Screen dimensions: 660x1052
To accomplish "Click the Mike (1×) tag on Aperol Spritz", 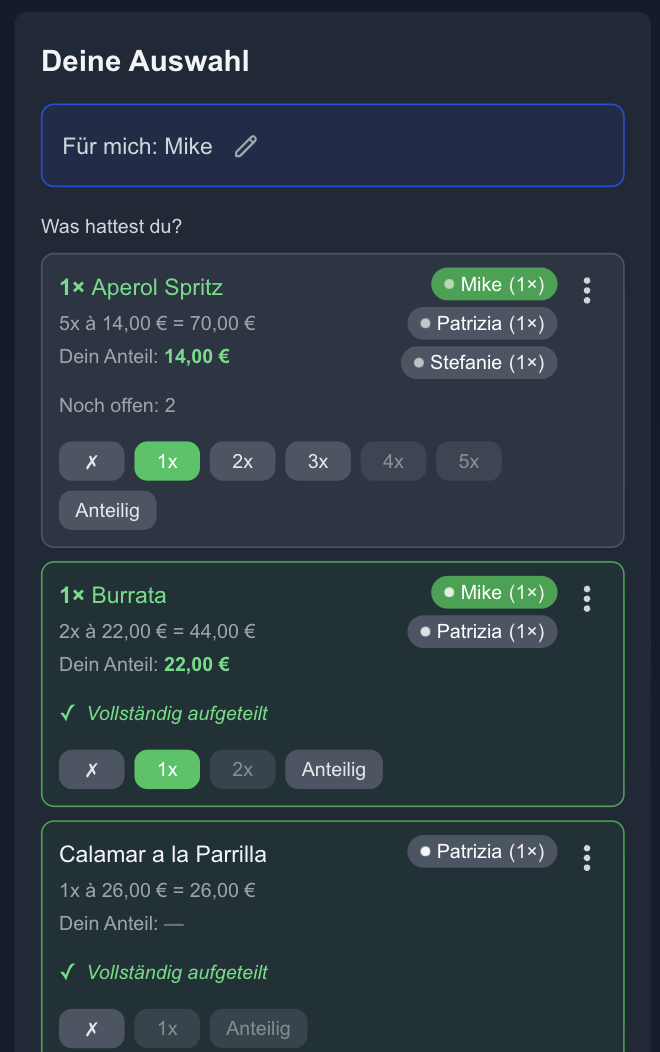I will (x=494, y=285).
